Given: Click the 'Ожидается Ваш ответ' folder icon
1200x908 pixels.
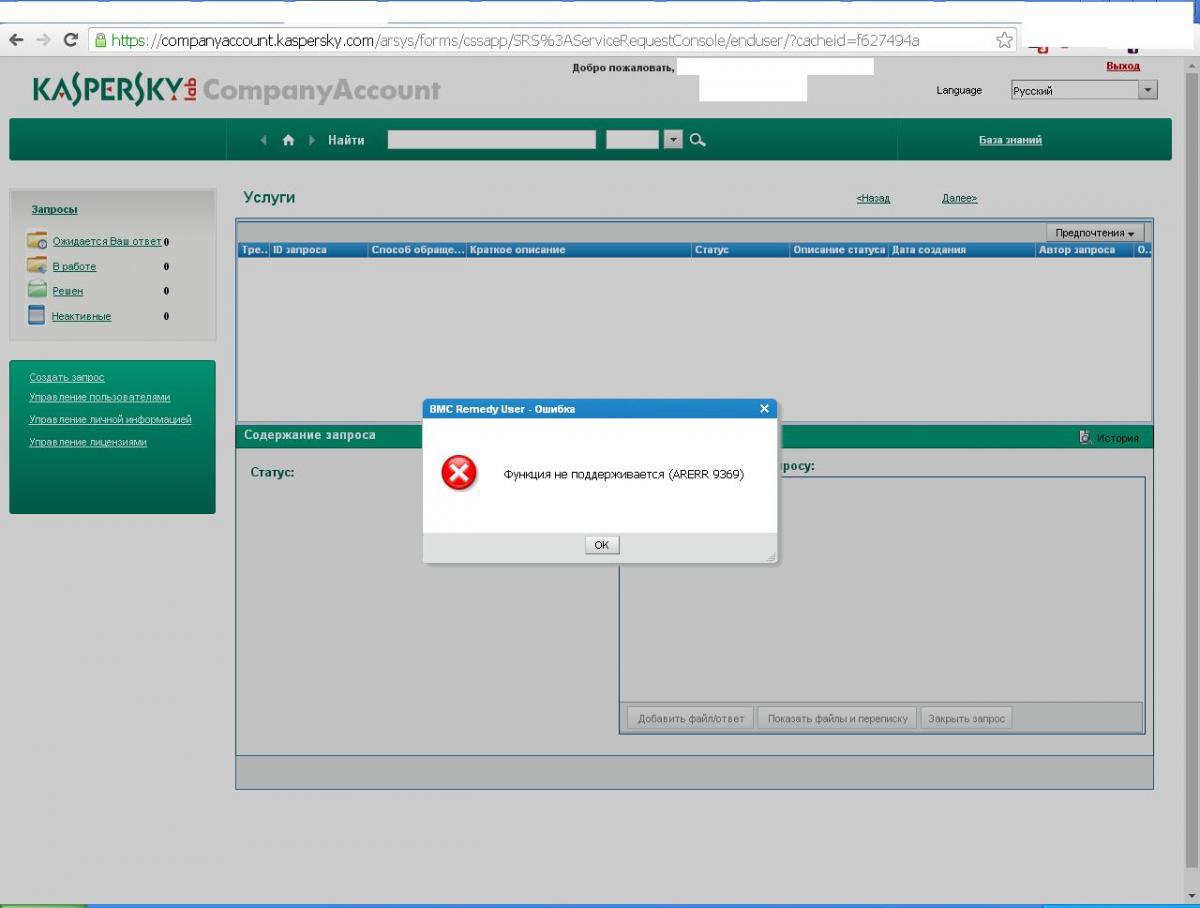Looking at the screenshot, I should (37, 241).
